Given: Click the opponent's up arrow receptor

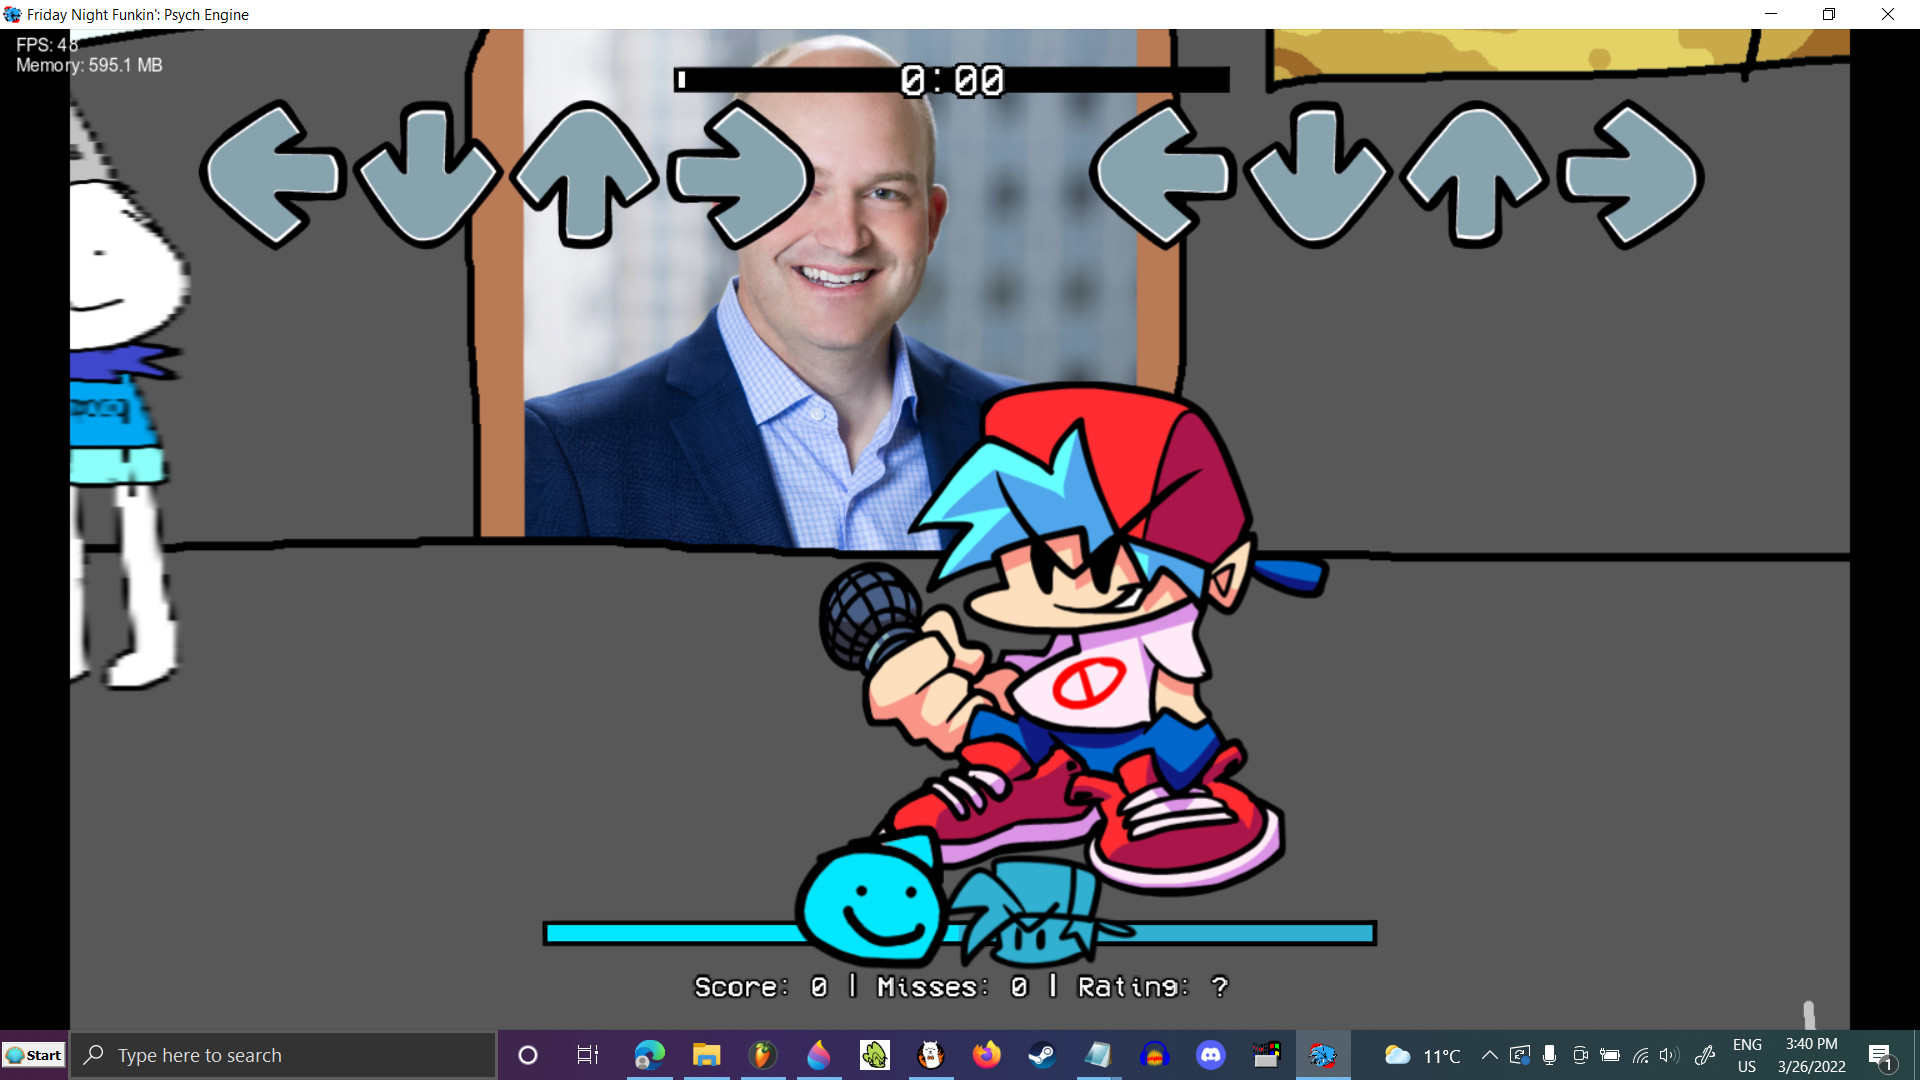Looking at the screenshot, I should 585,174.
